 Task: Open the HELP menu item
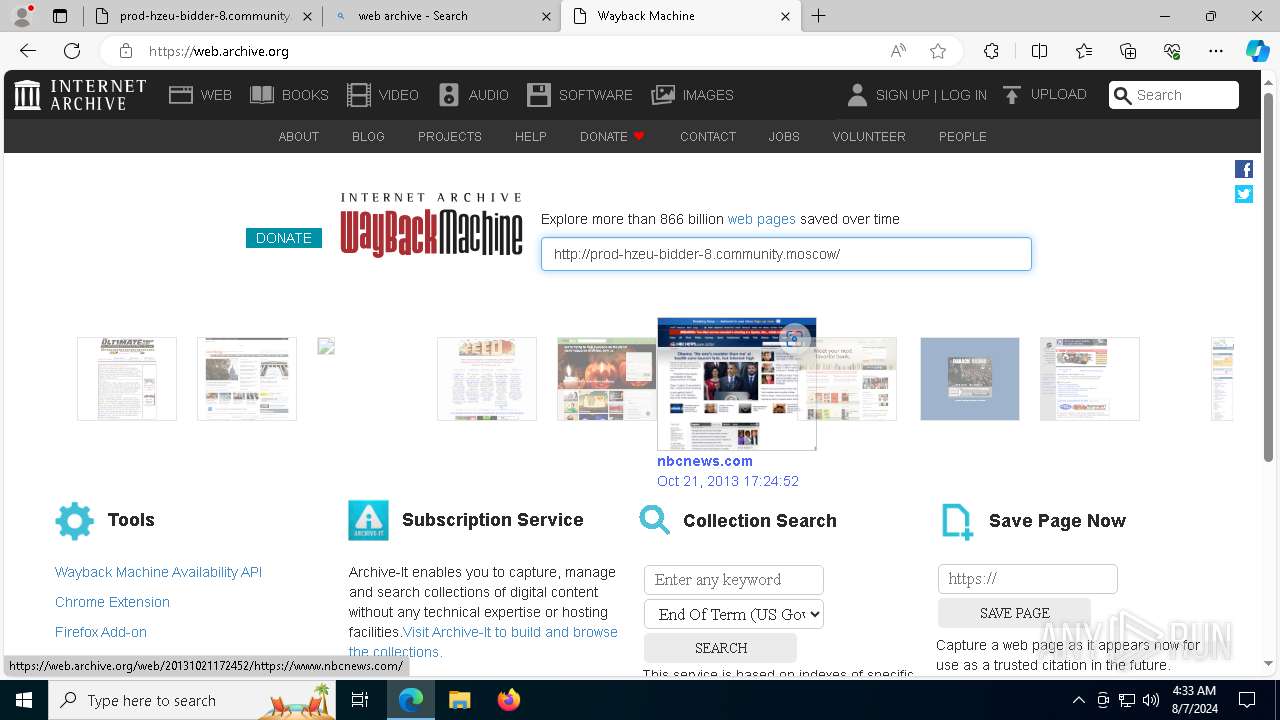531,137
